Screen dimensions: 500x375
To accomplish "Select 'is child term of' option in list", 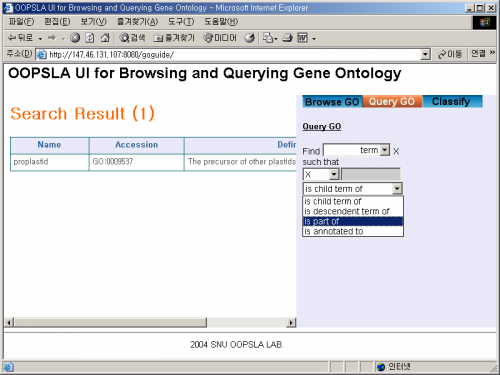I will tap(353, 201).
